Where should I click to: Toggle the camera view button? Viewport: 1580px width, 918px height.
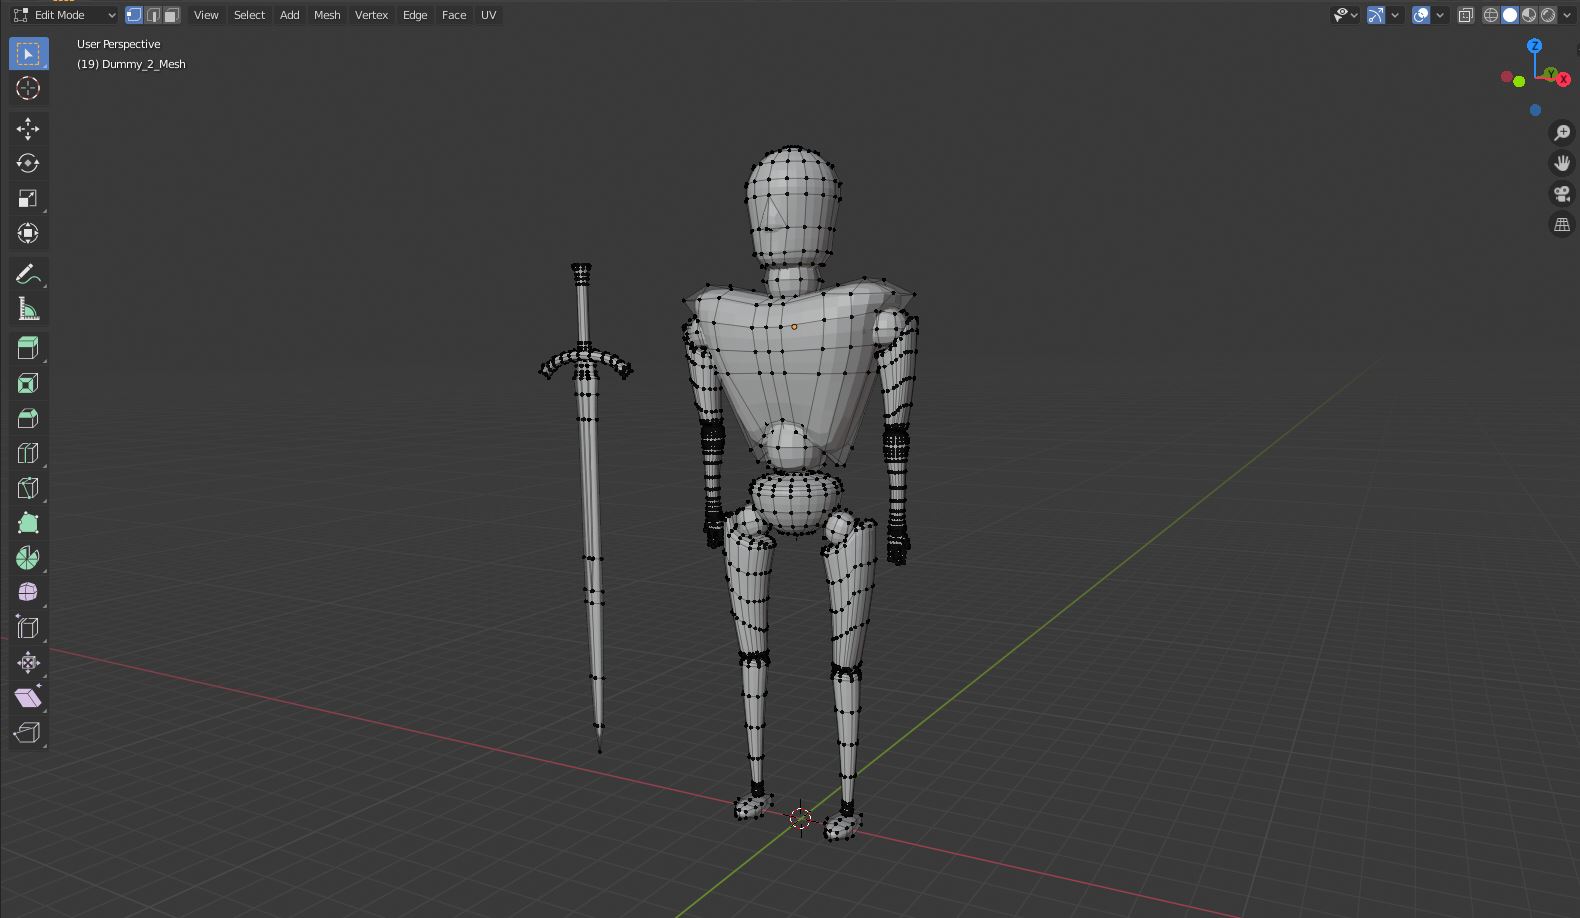pyautogui.click(x=1562, y=194)
